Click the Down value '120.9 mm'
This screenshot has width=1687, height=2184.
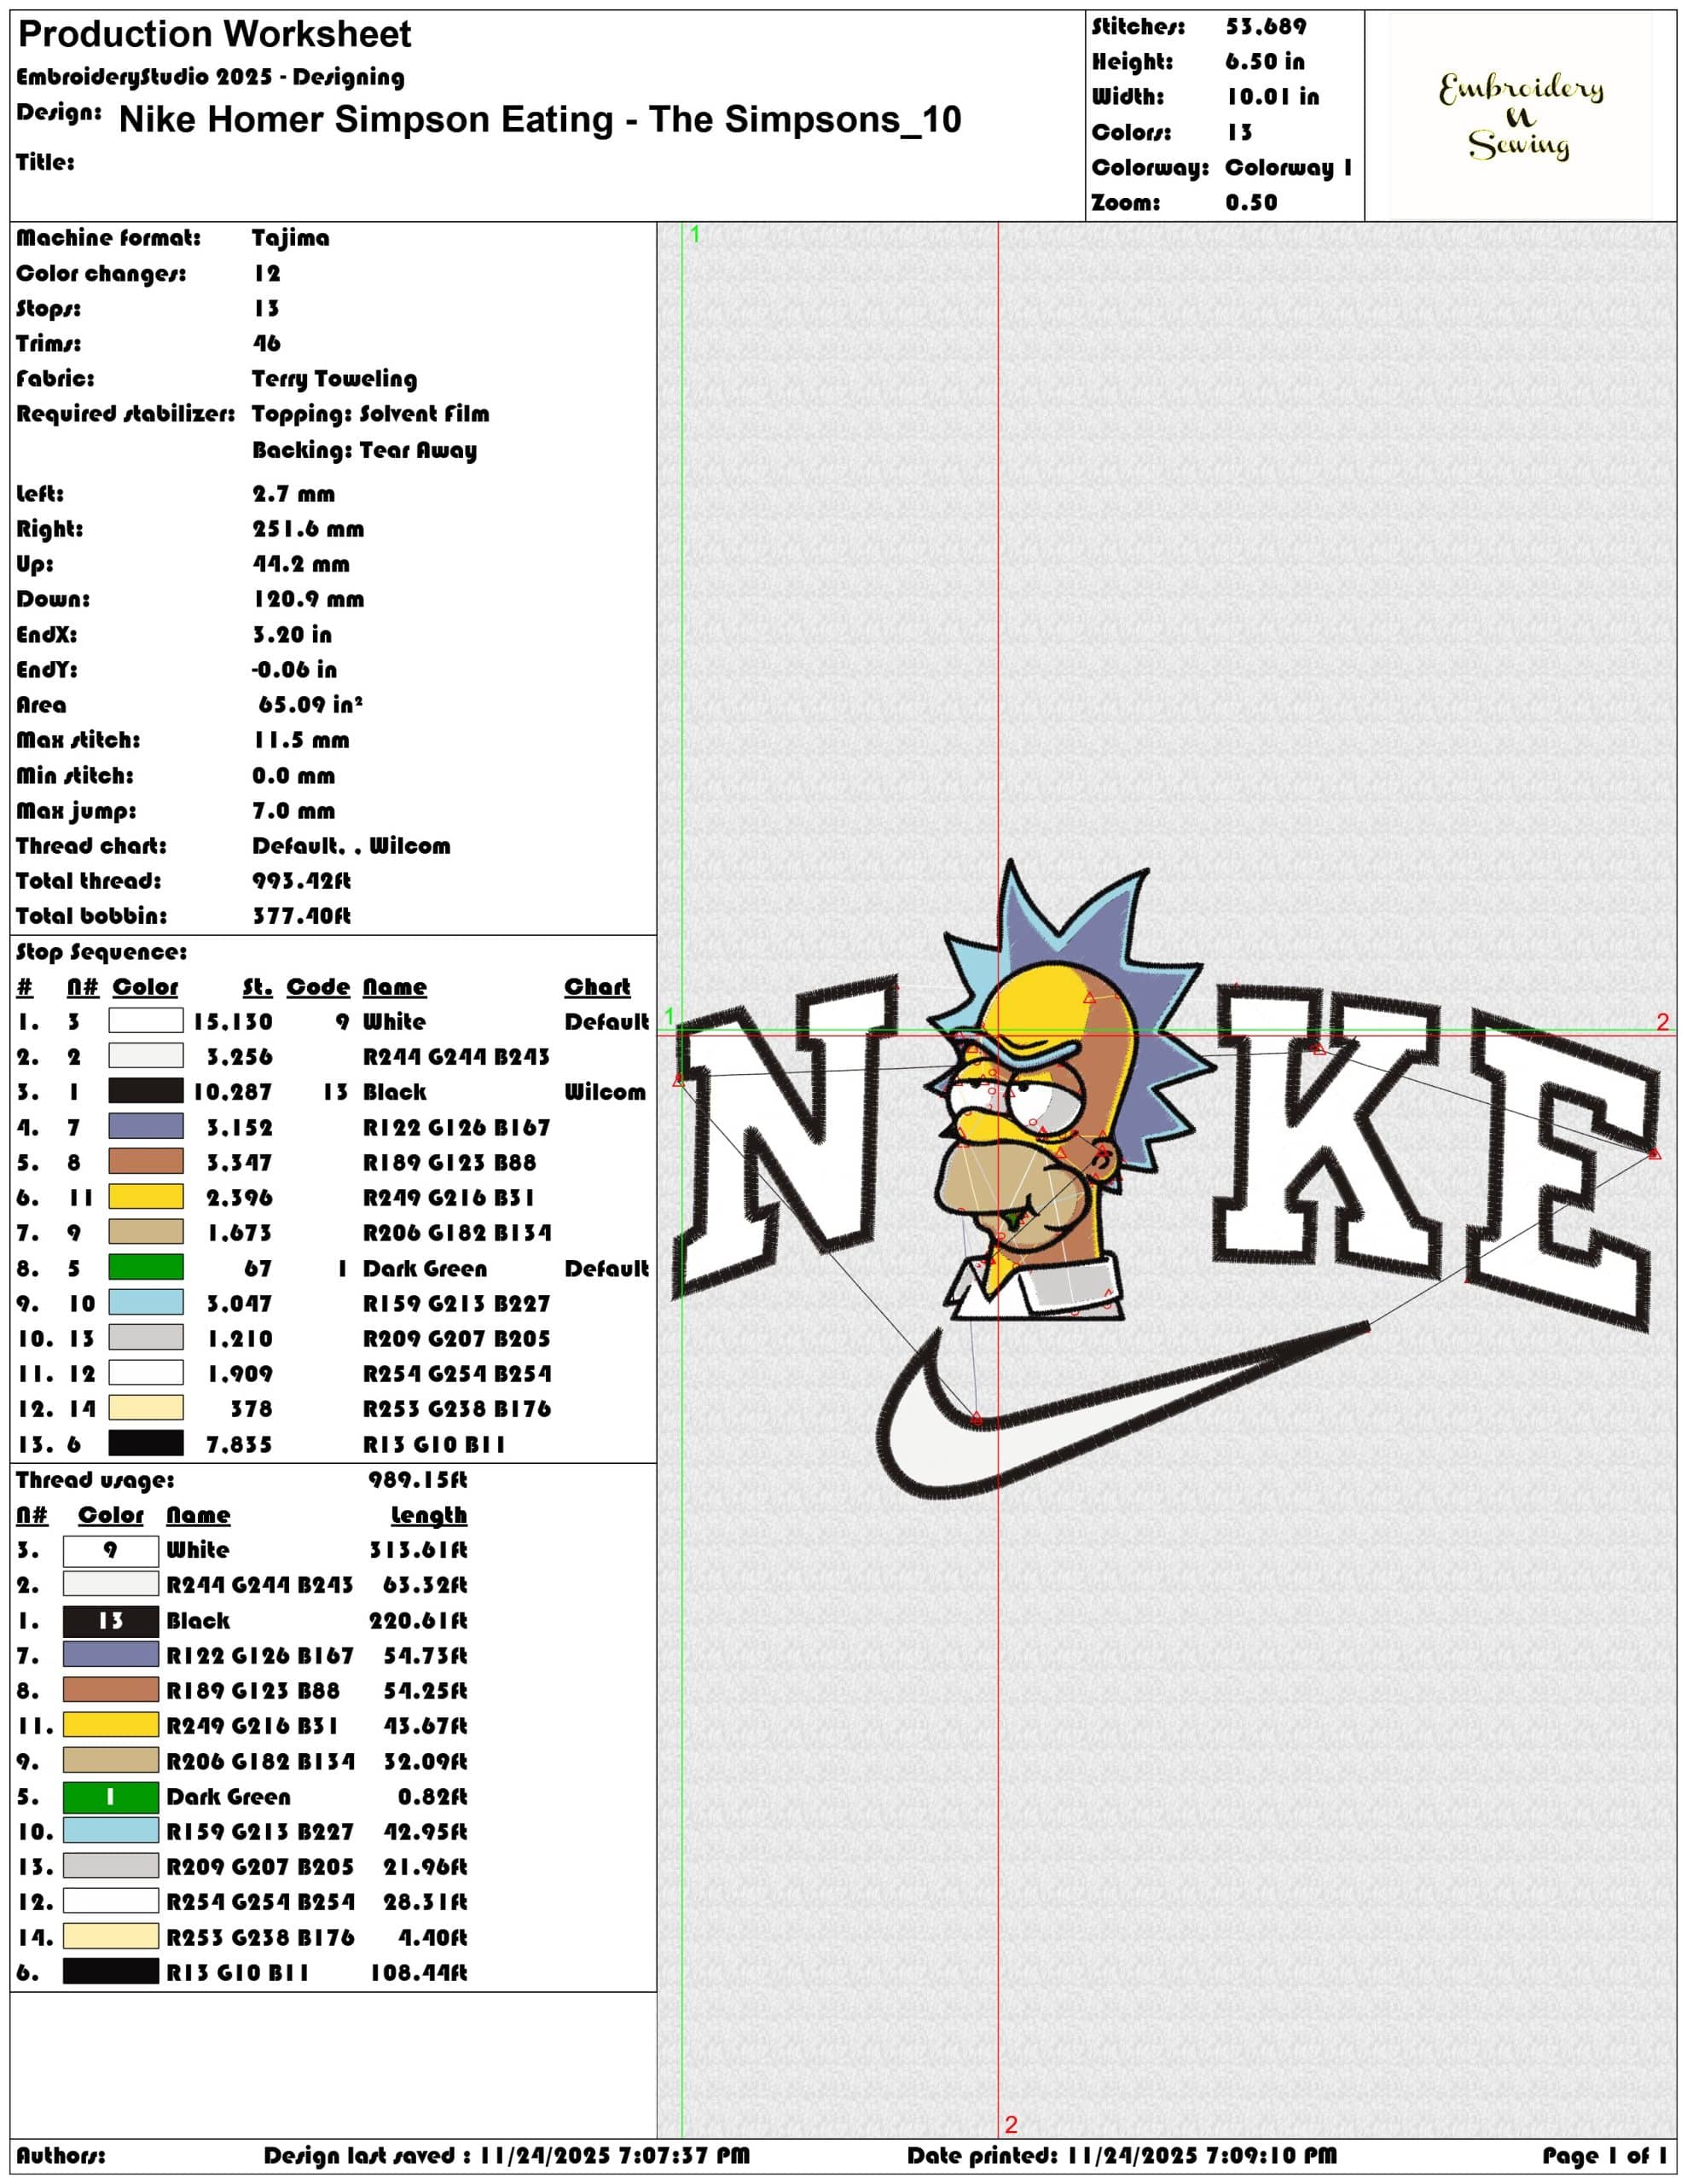tap(308, 599)
